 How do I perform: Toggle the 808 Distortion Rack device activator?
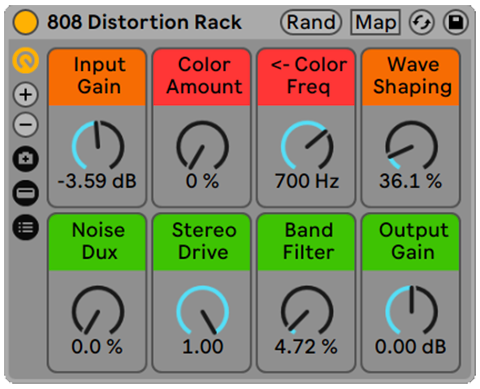click(25, 22)
